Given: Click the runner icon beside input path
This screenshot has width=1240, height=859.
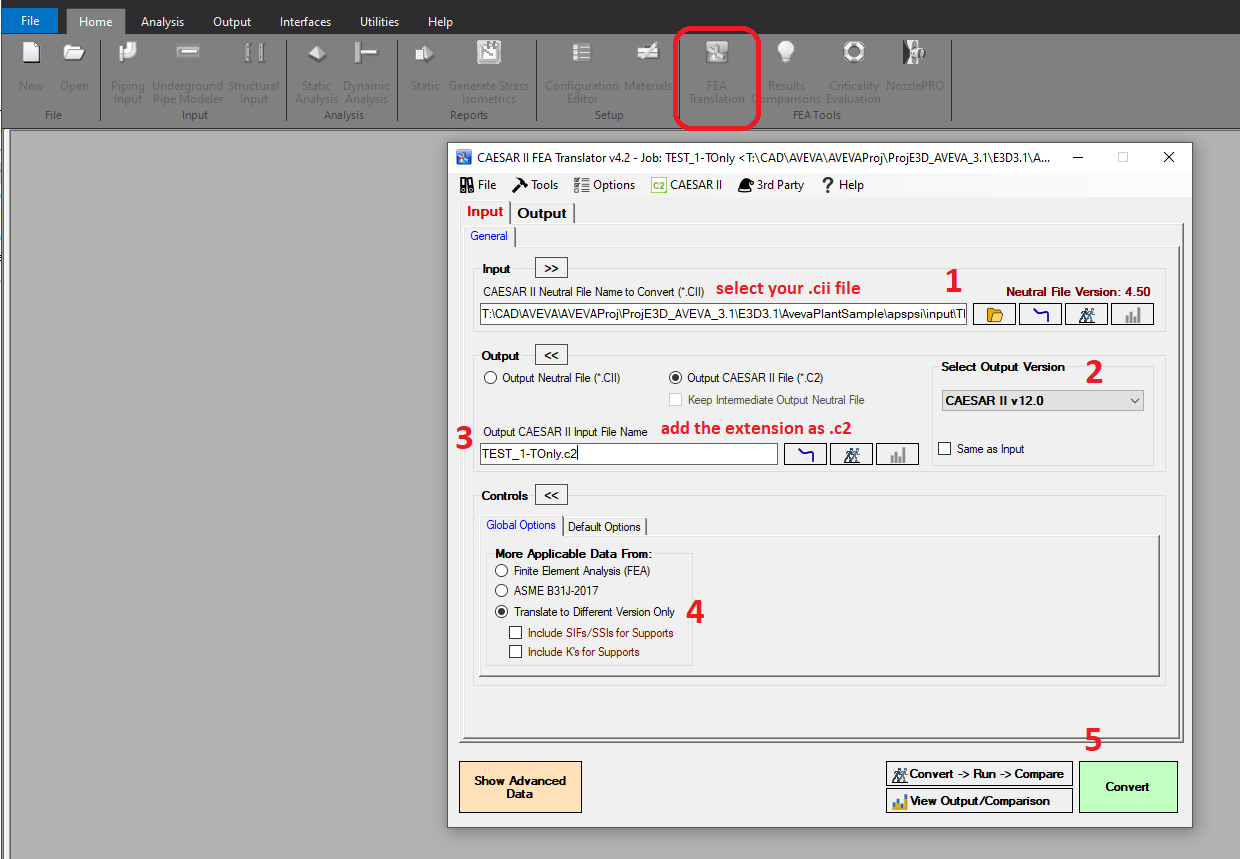Looking at the screenshot, I should [1086, 314].
